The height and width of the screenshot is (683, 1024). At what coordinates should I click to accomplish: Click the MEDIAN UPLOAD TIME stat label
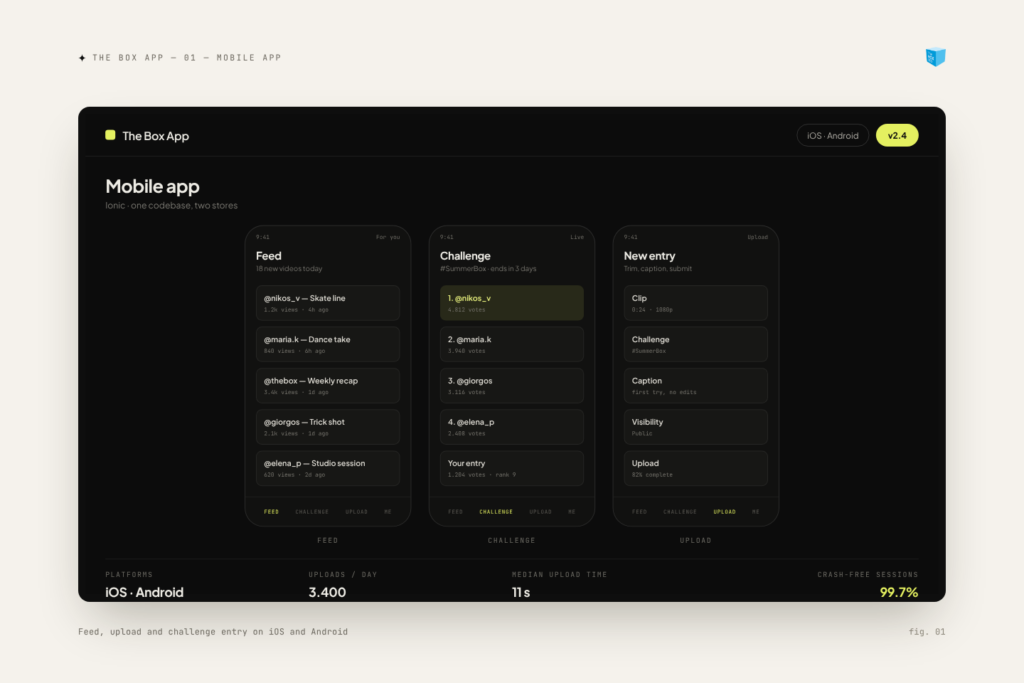(560, 575)
